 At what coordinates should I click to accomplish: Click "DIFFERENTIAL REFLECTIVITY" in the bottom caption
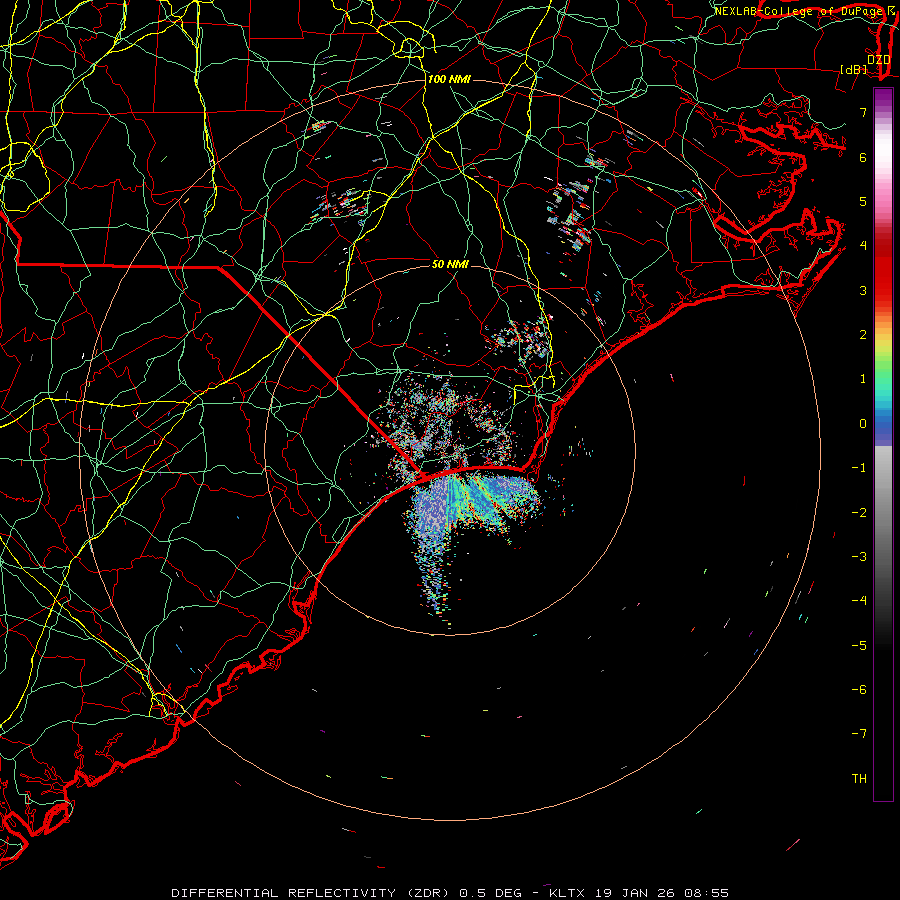(284, 893)
